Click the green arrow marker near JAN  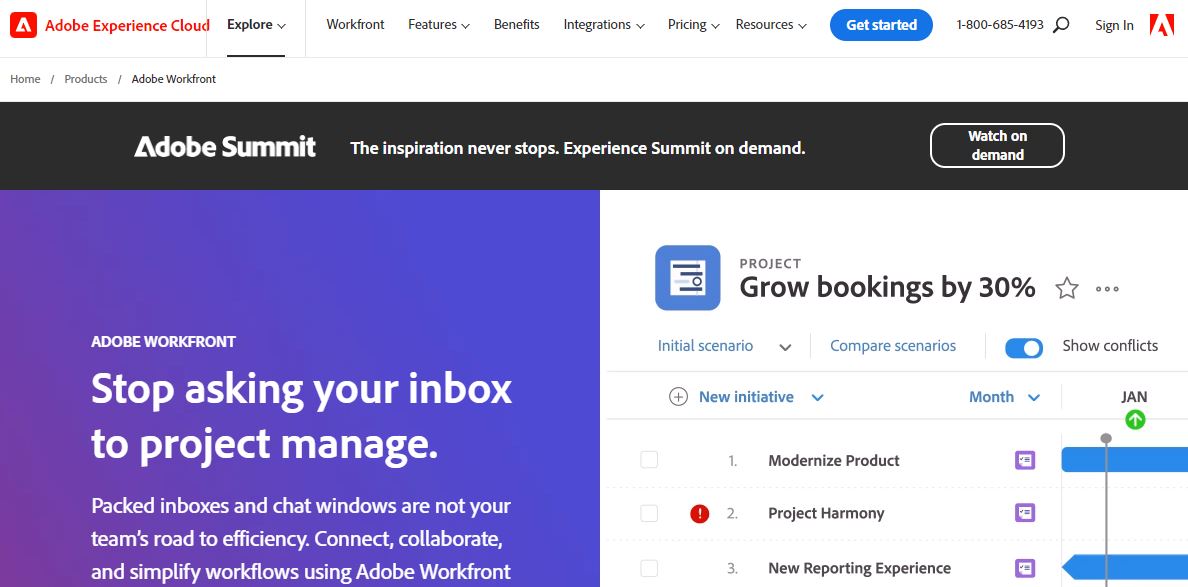tap(1136, 421)
